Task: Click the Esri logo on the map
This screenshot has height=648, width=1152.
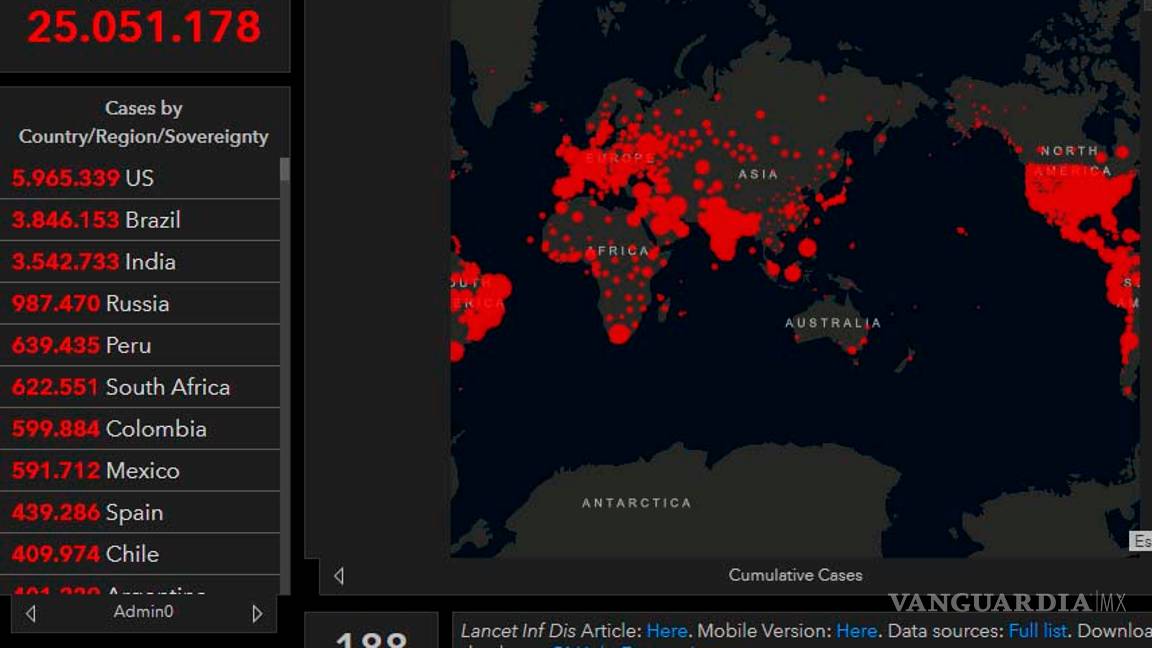Action: [1141, 541]
